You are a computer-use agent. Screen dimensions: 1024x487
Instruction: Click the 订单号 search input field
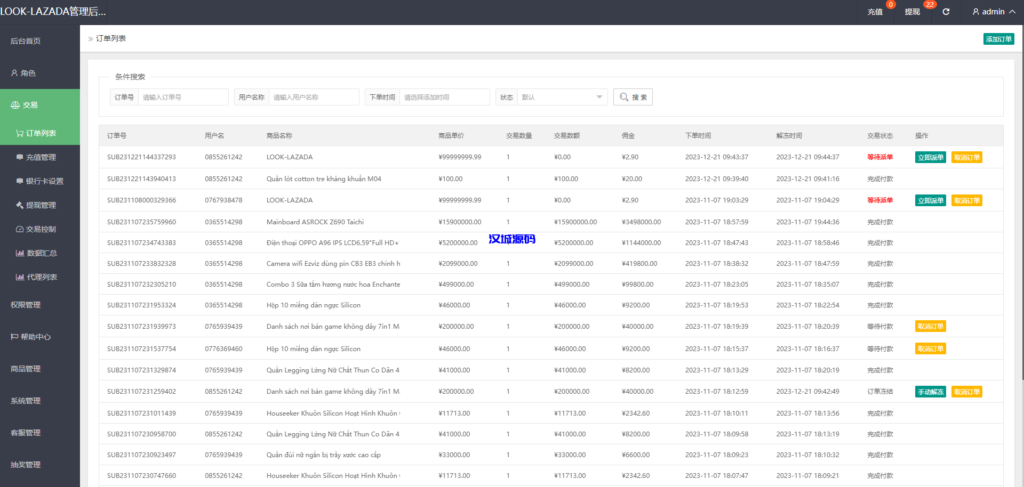click(x=183, y=97)
